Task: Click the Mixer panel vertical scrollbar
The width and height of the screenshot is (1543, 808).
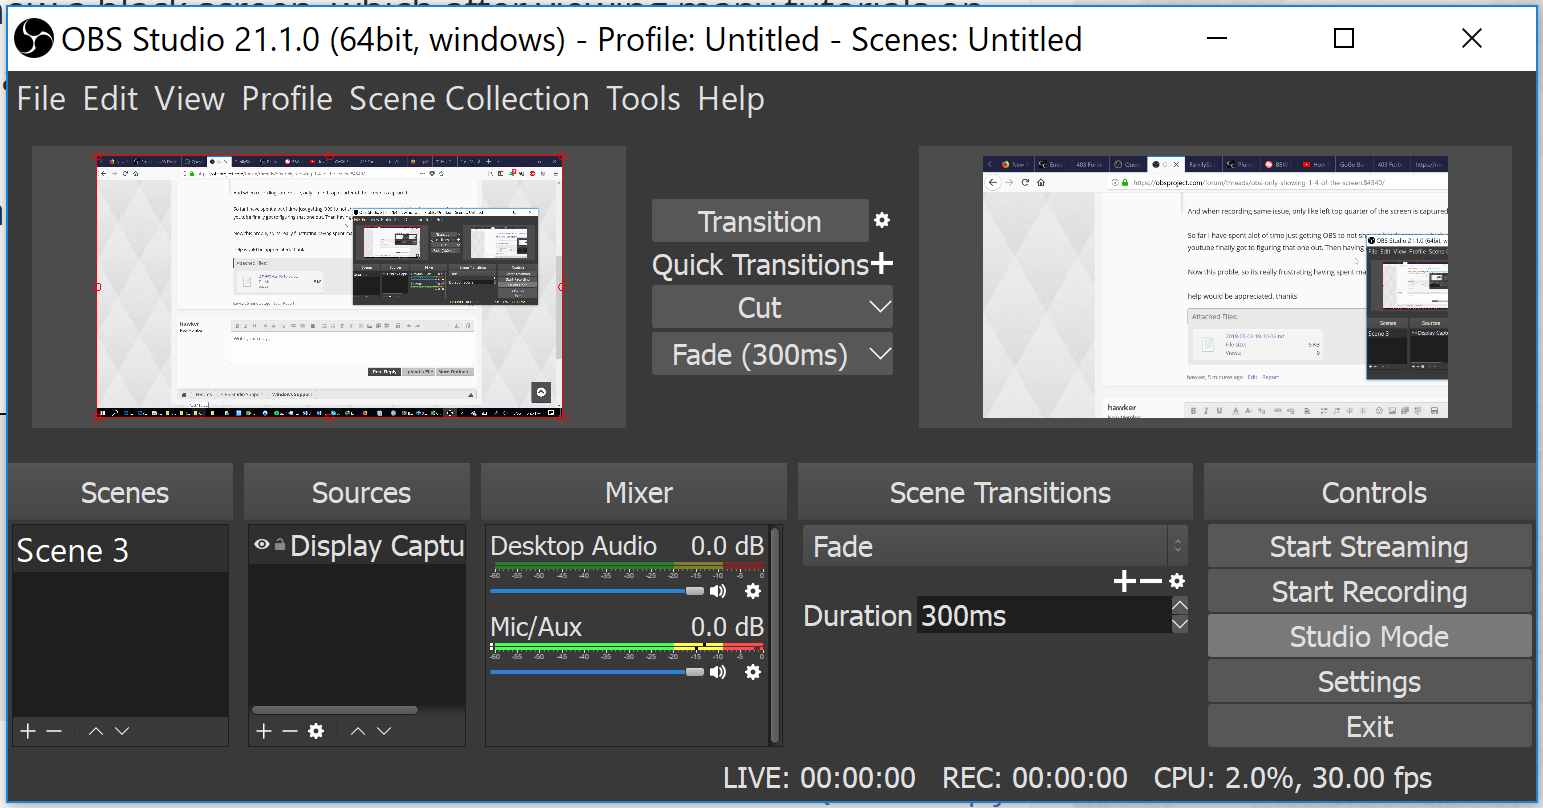Action: pos(774,635)
